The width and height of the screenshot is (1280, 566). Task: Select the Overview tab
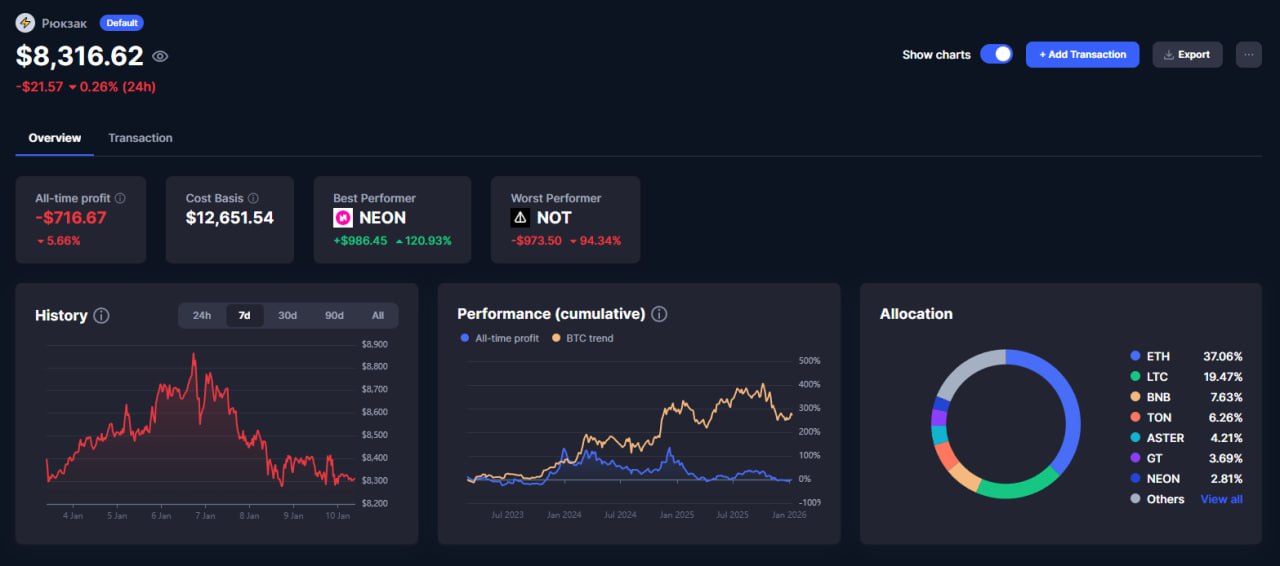[x=55, y=138]
